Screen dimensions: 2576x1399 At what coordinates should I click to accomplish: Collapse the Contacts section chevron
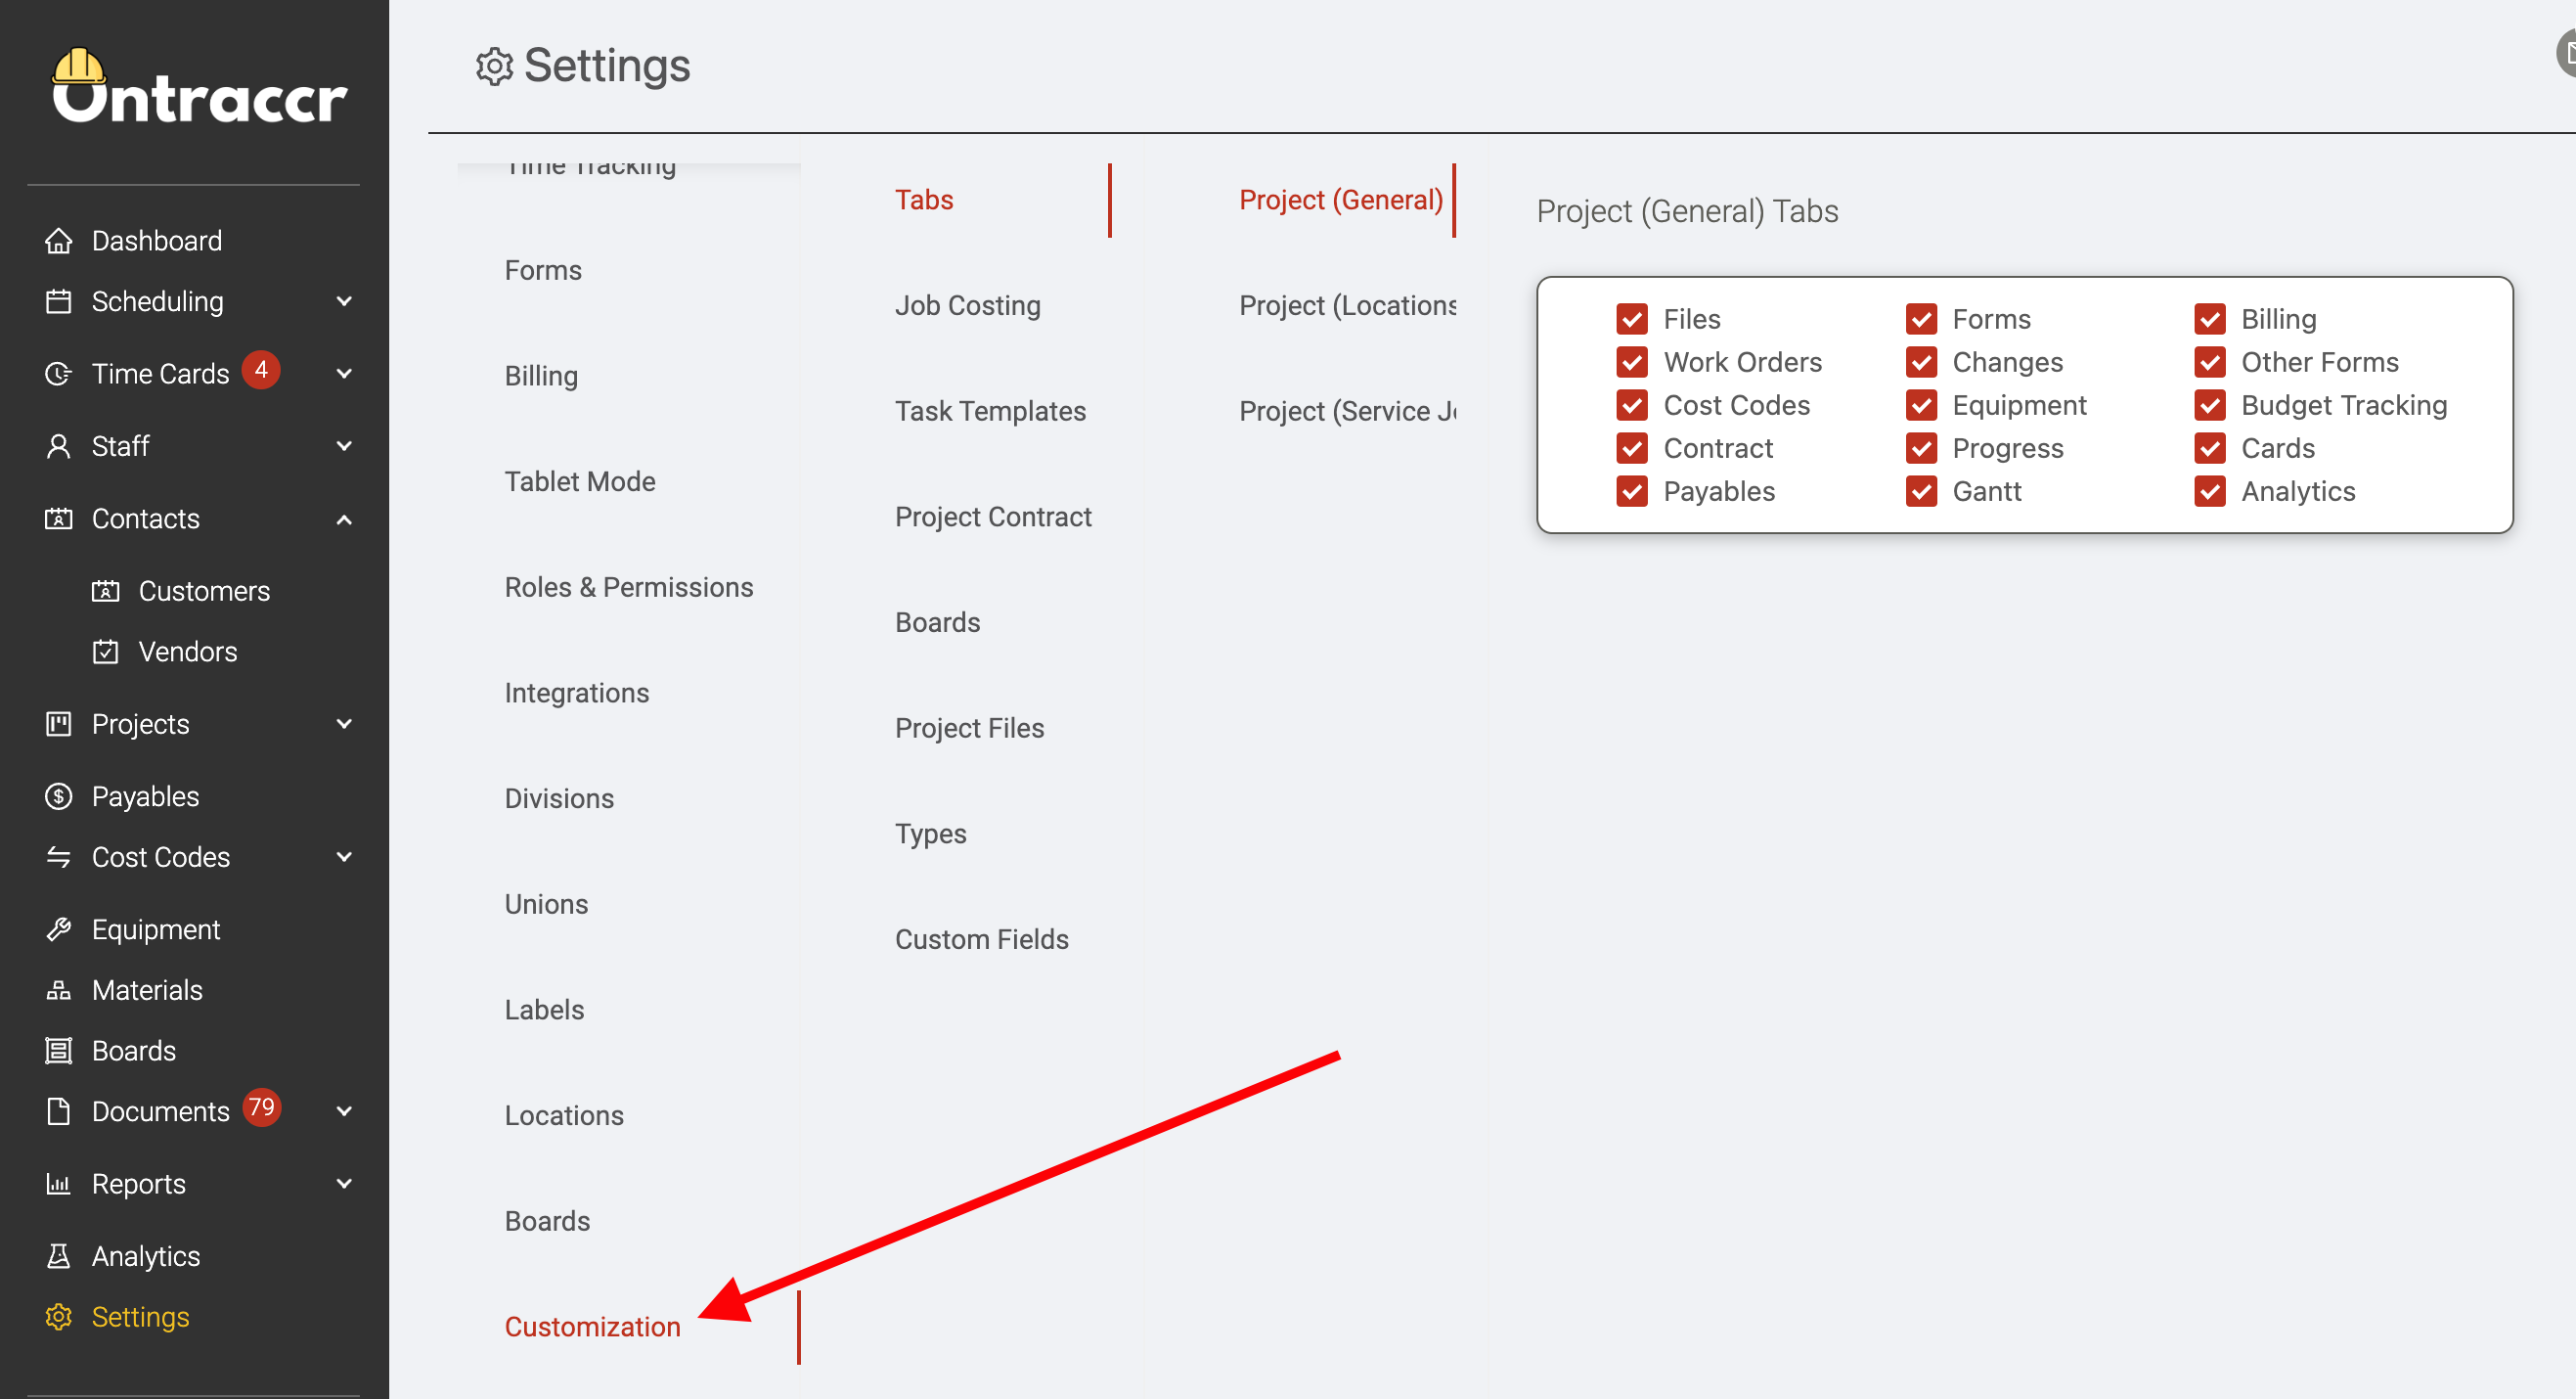344,520
